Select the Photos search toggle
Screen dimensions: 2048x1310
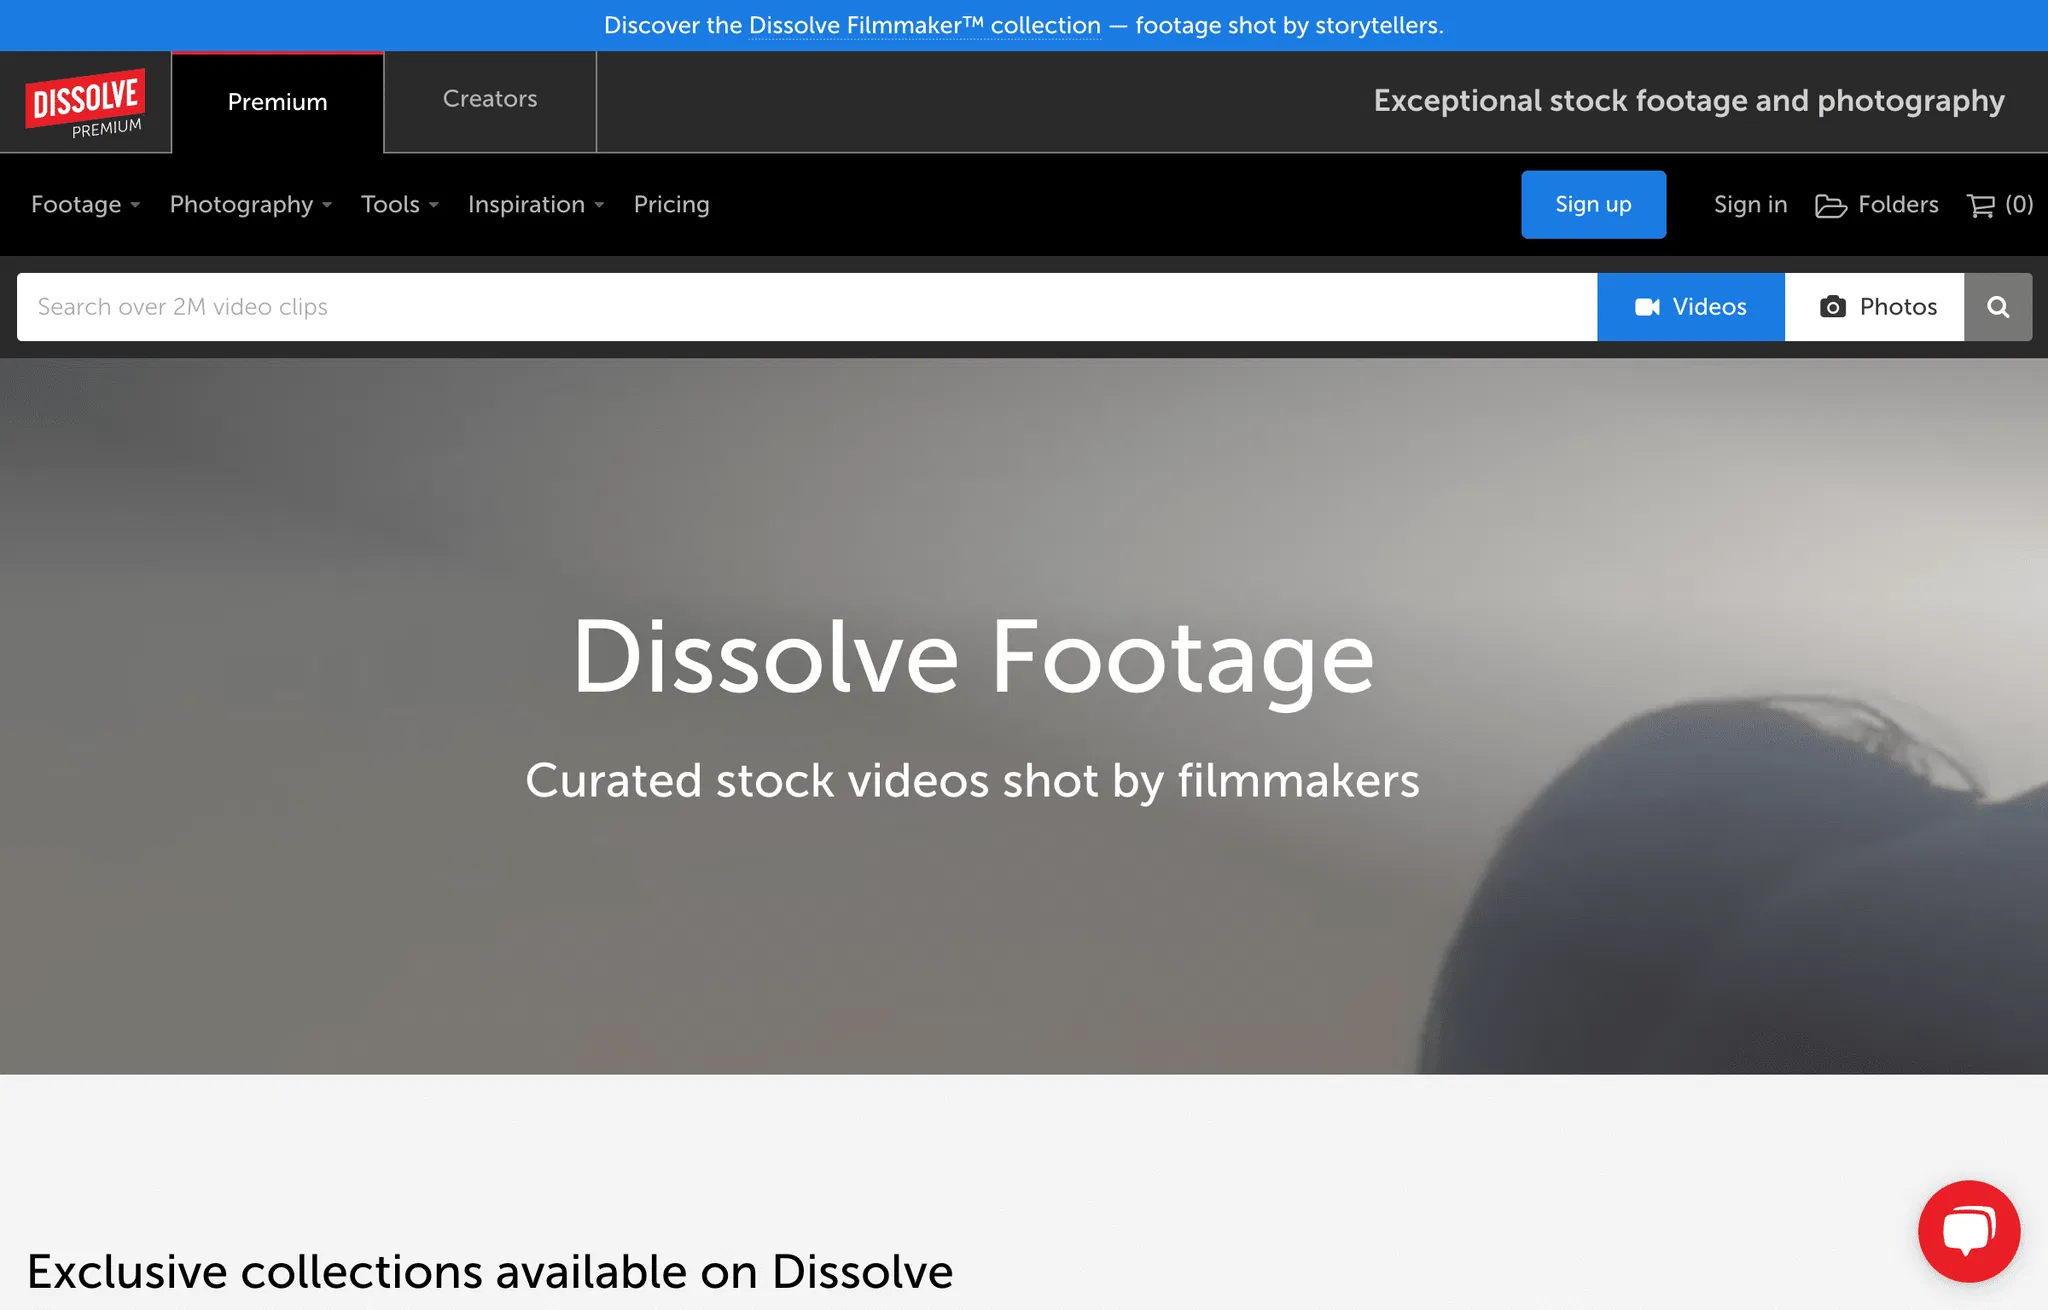point(1875,307)
